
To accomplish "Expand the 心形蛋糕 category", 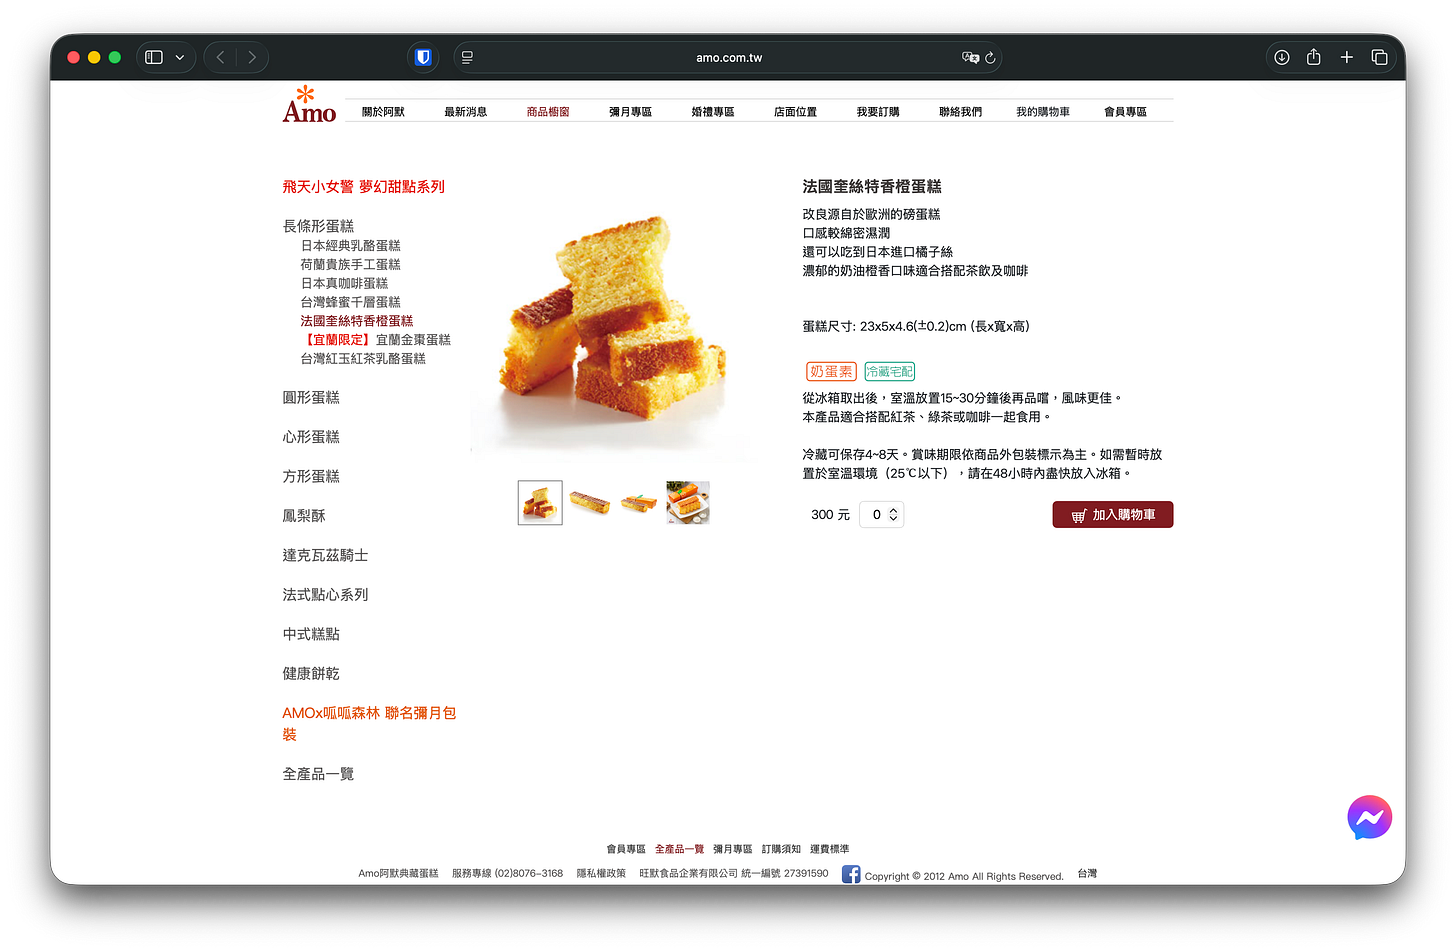I will [x=311, y=437].
